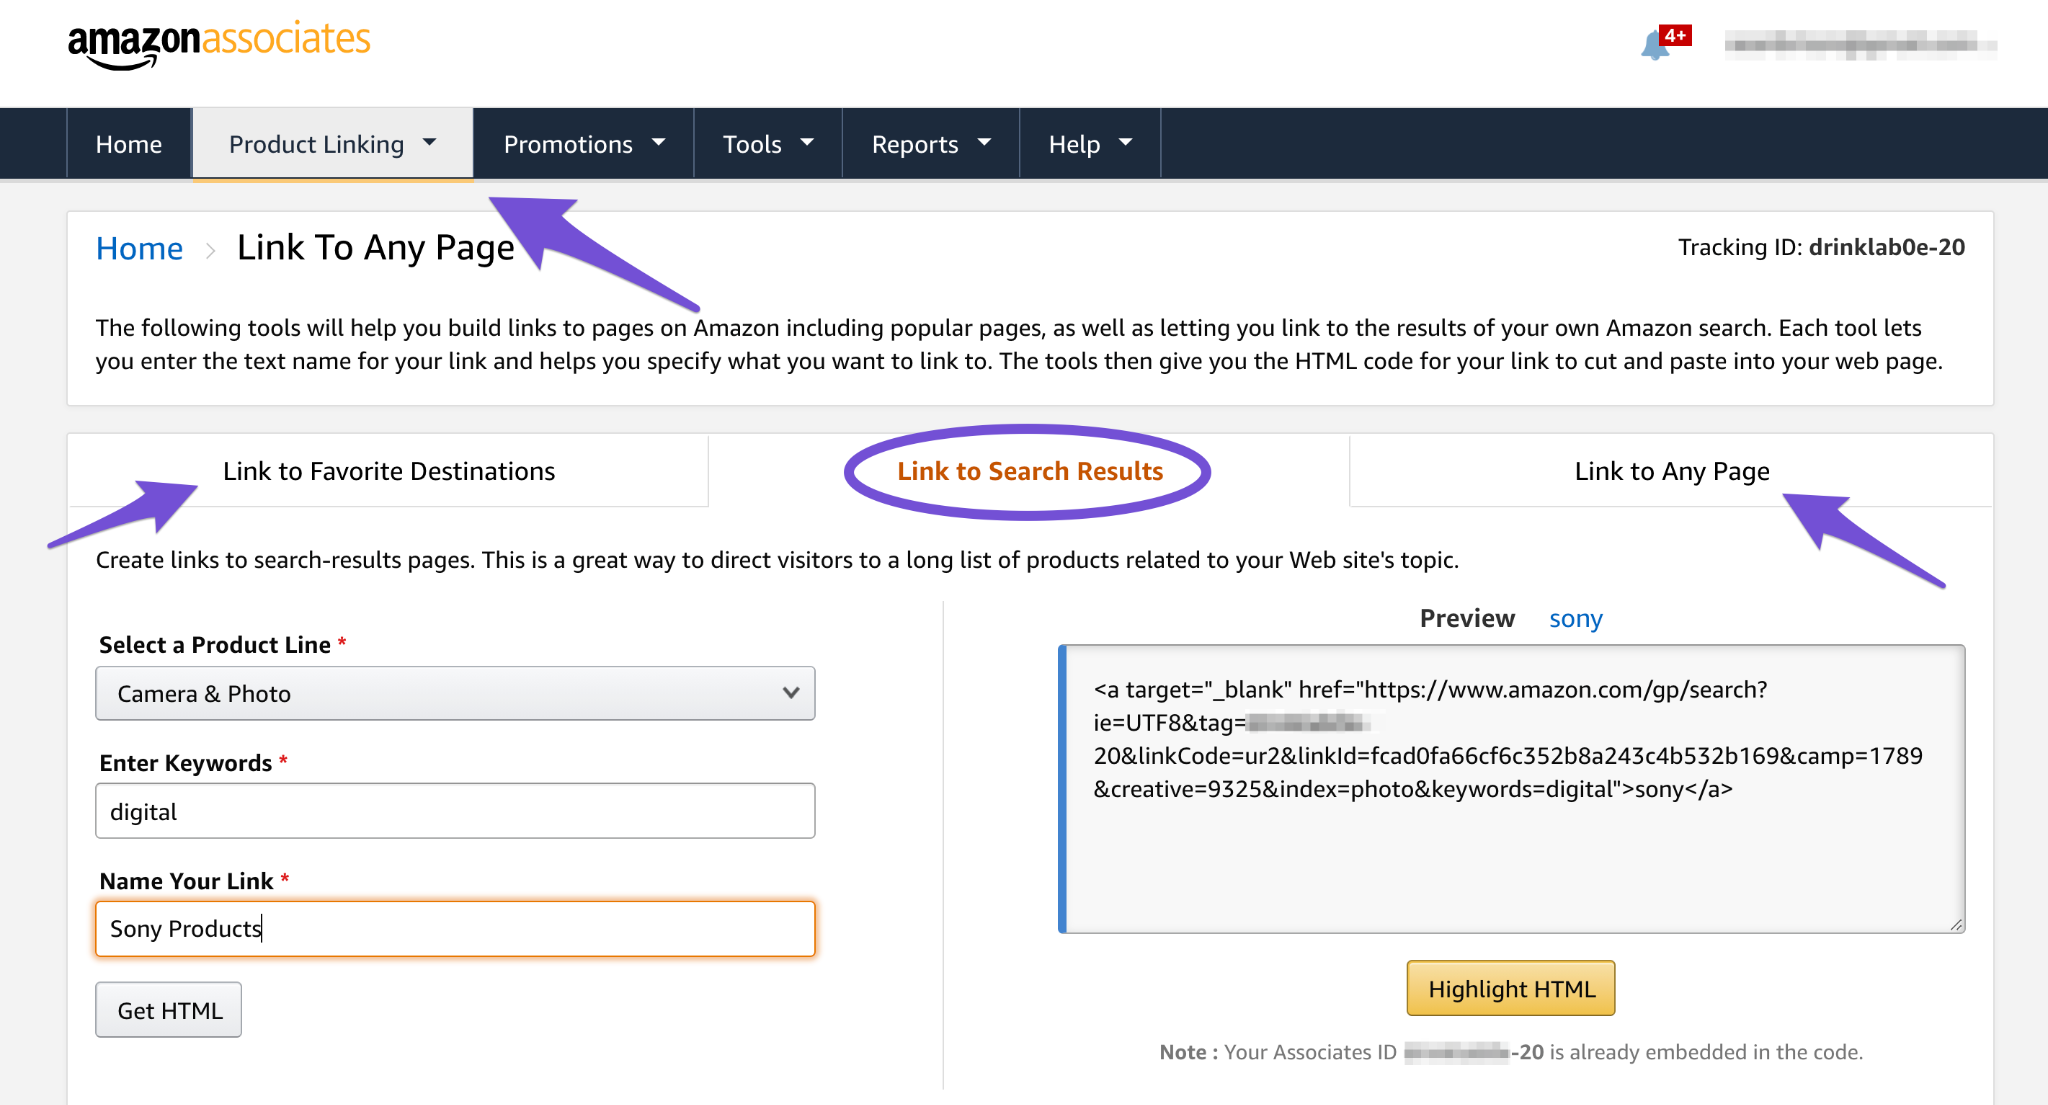Focus the Name Your Link field
The width and height of the screenshot is (2048, 1105).
[x=455, y=929]
